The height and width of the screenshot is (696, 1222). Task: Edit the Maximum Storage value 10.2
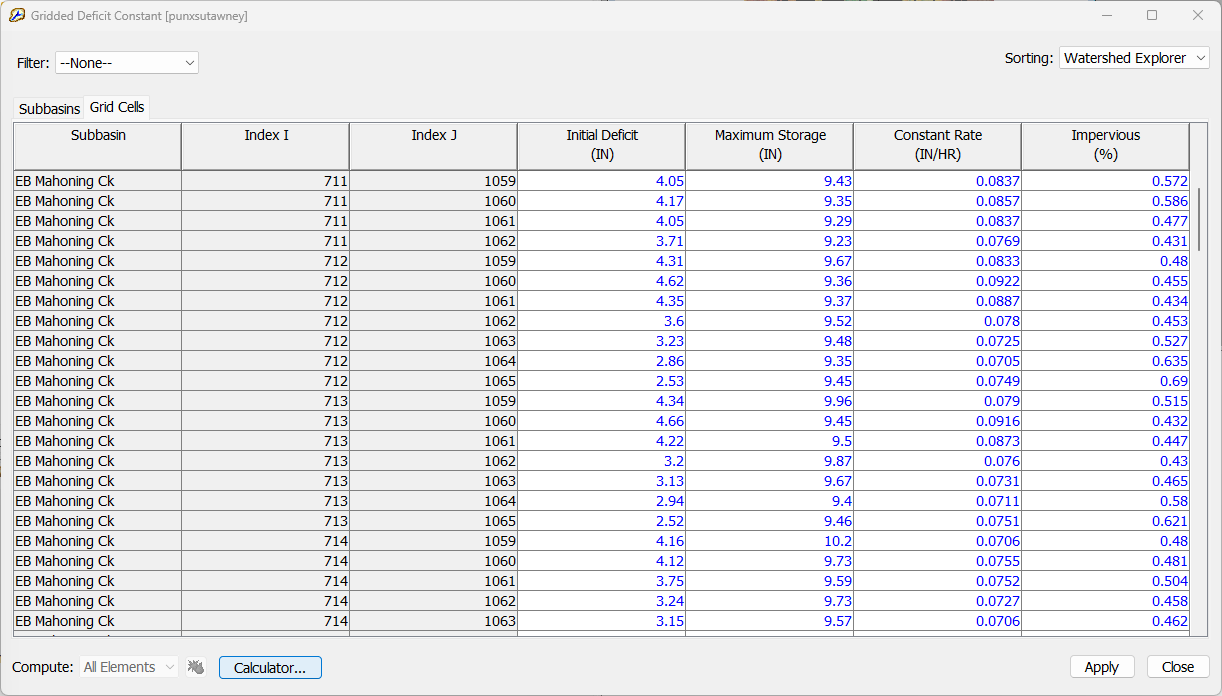pyautogui.click(x=770, y=541)
